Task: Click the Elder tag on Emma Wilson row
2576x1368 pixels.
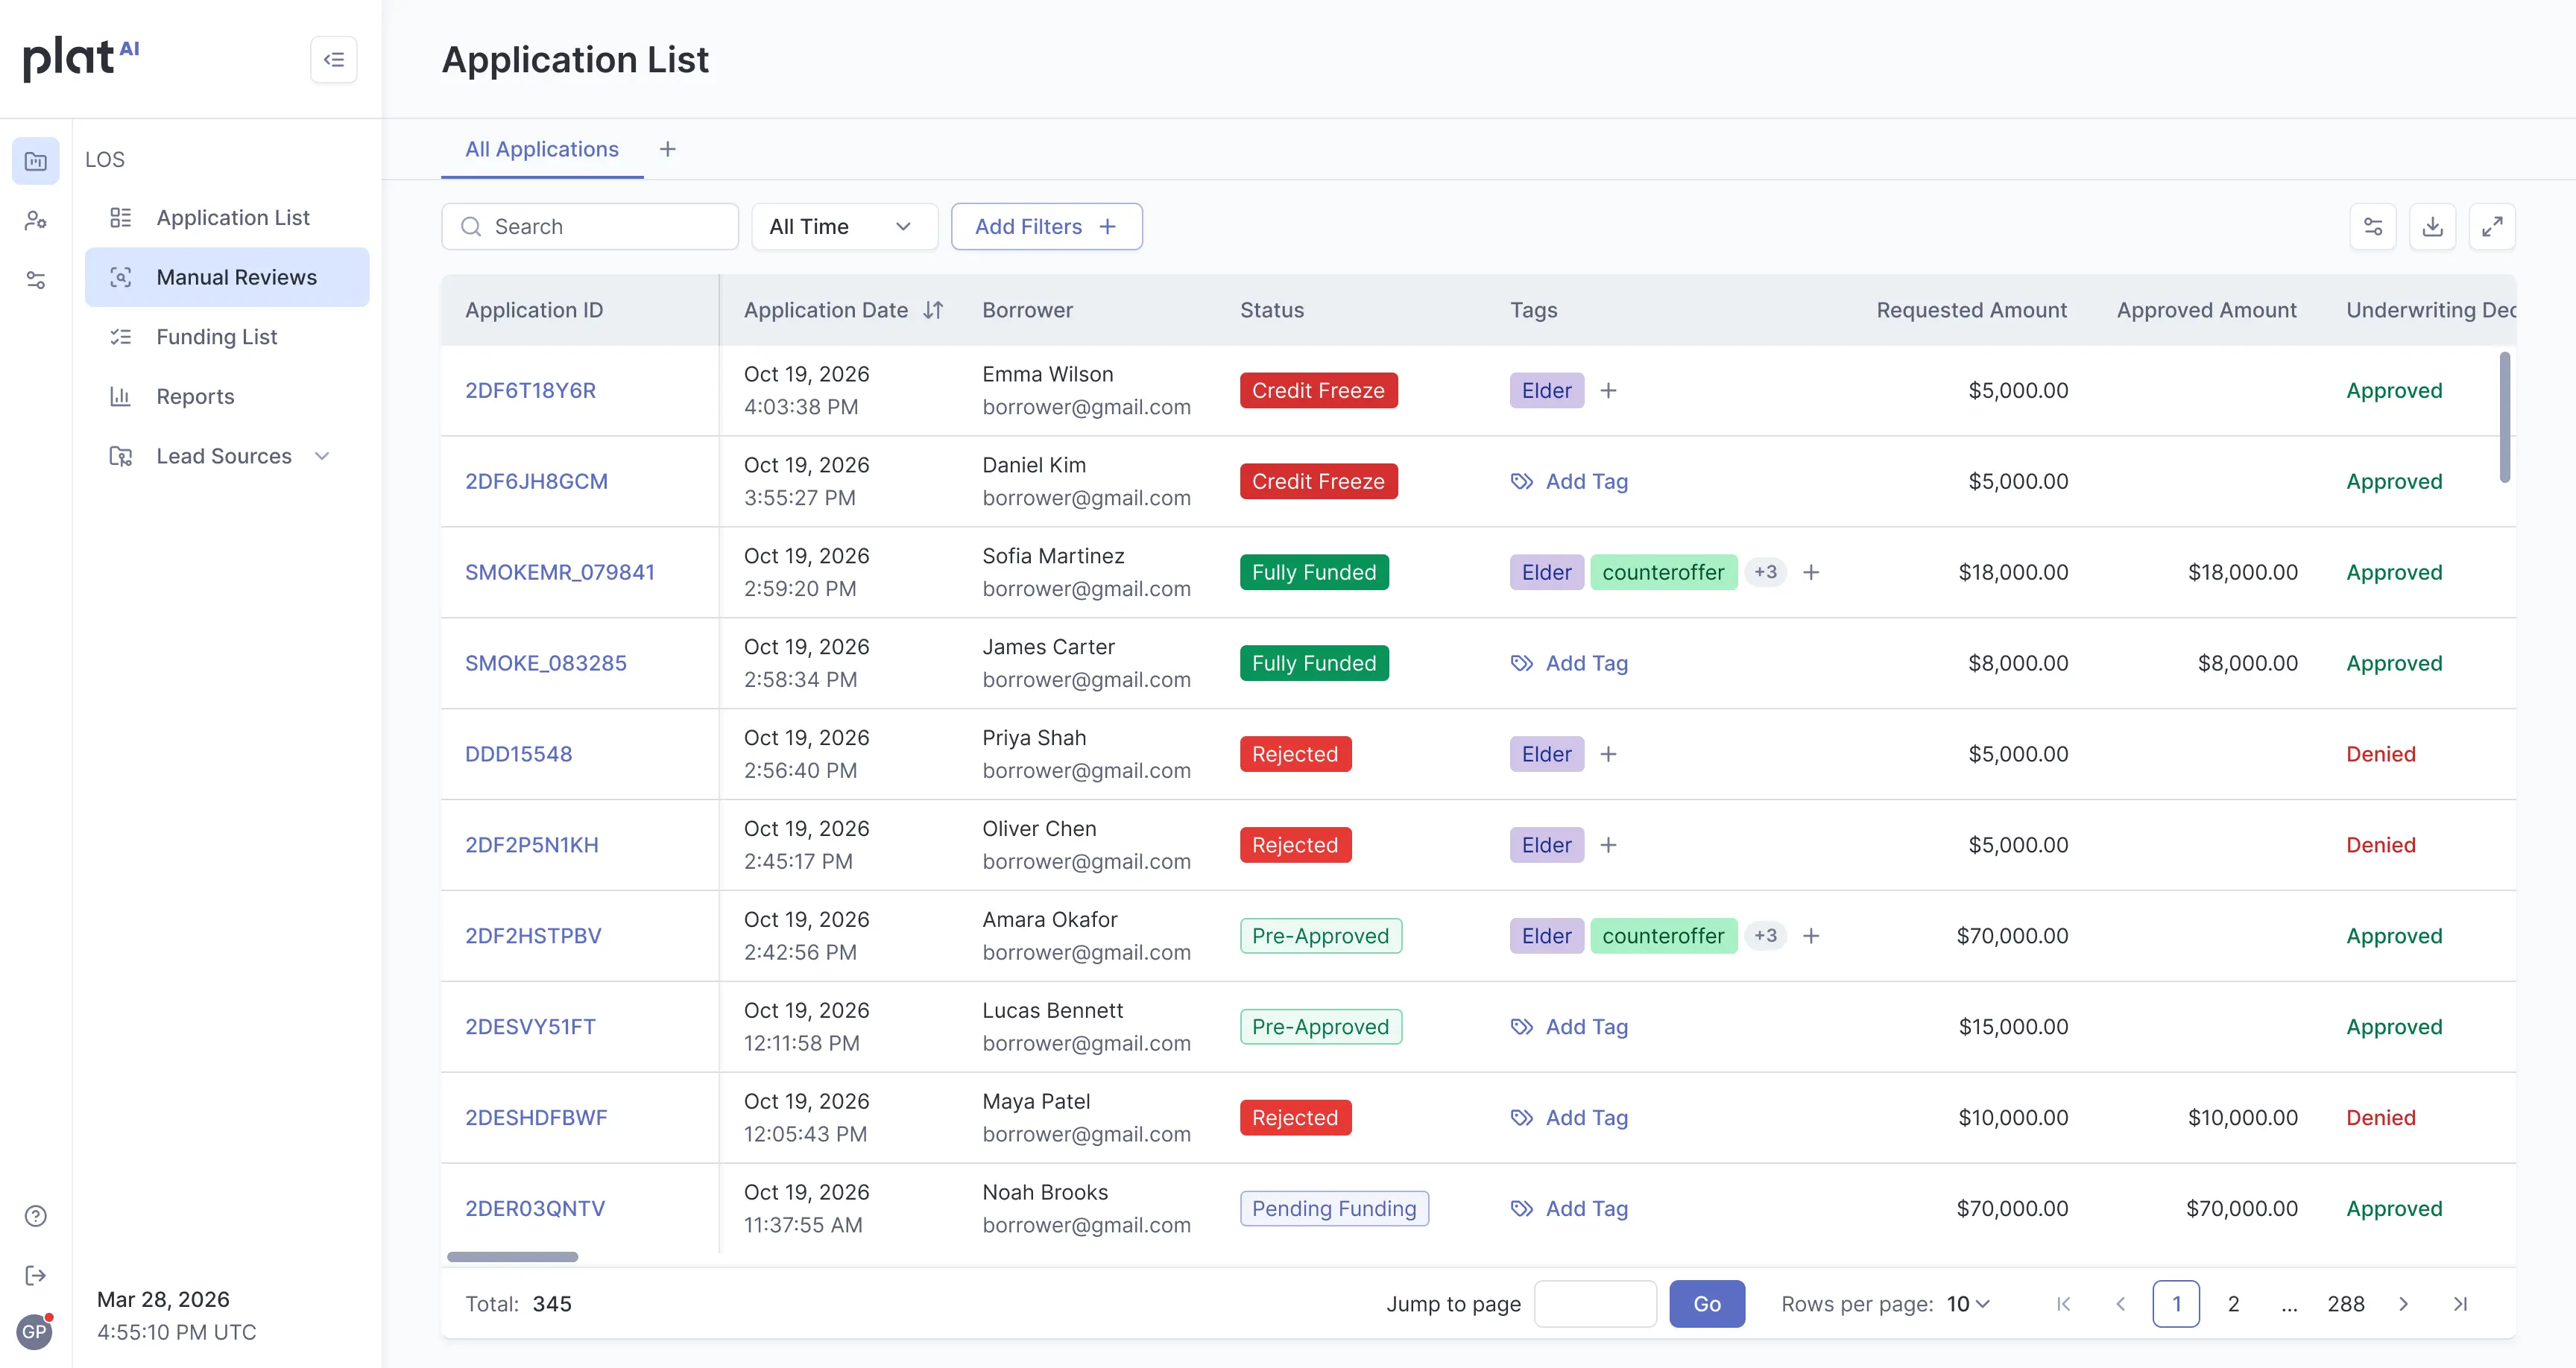Action: pos(1546,391)
